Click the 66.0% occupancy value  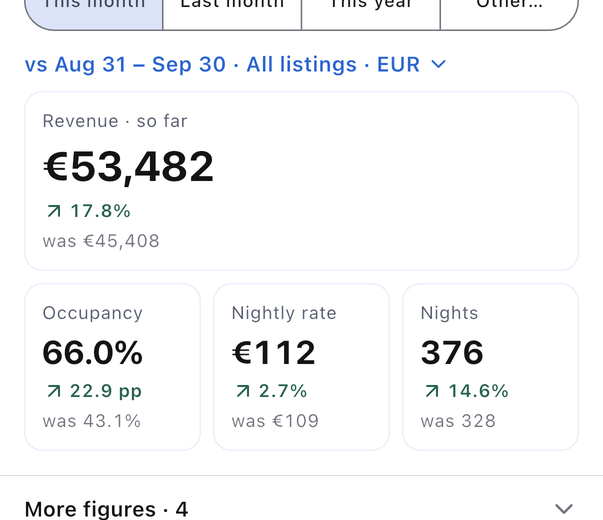93,352
